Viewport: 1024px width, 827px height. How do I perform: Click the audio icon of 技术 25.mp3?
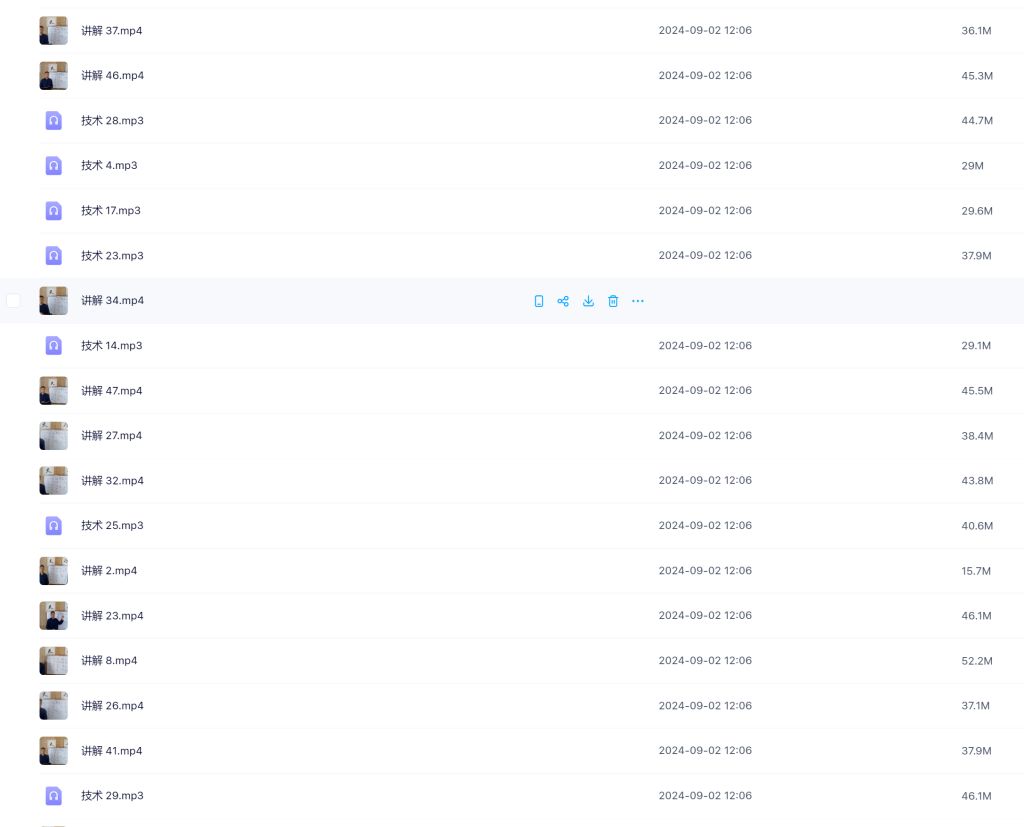click(x=54, y=526)
